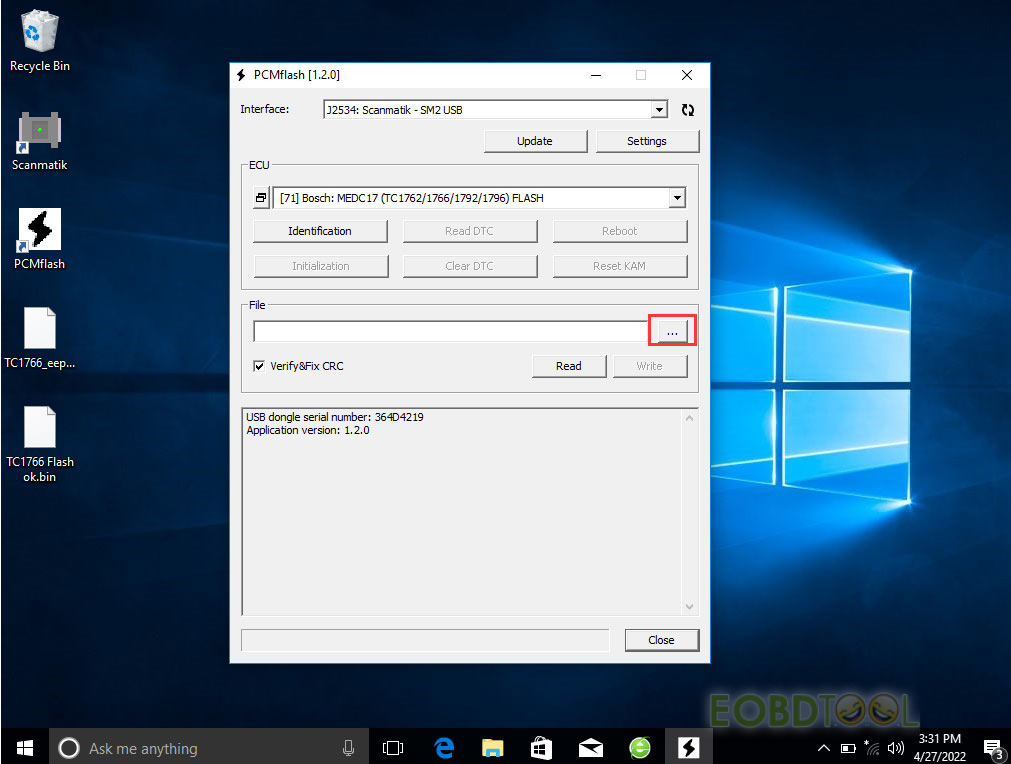The width and height of the screenshot is (1011, 764).
Task: Launch Microsoft Edge from the taskbar
Action: pyautogui.click(x=444, y=747)
